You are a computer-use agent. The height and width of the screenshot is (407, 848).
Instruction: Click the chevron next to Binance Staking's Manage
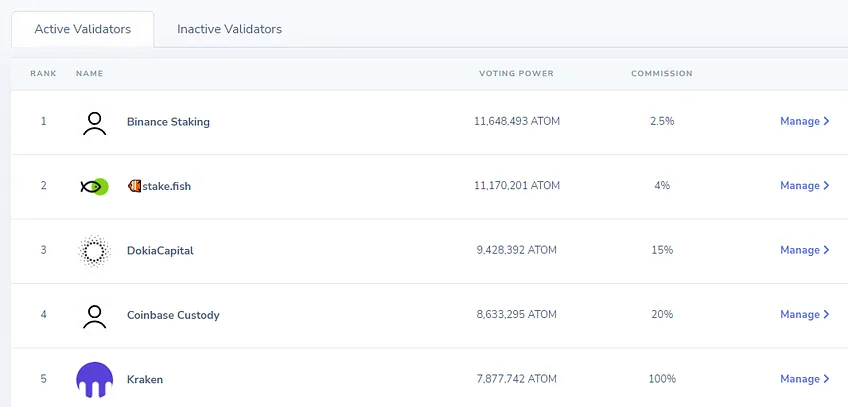coord(826,122)
